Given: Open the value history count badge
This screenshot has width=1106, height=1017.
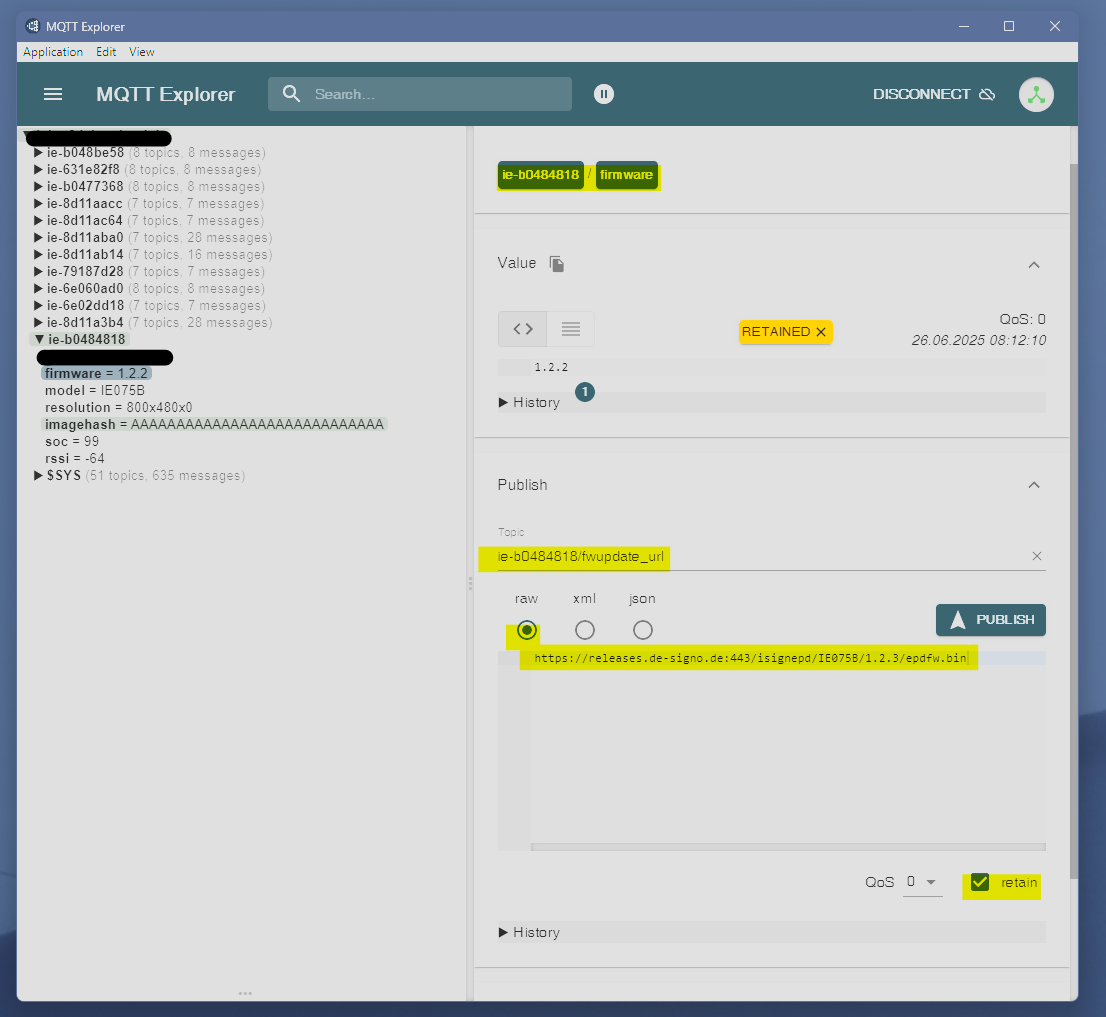Looking at the screenshot, I should (585, 392).
